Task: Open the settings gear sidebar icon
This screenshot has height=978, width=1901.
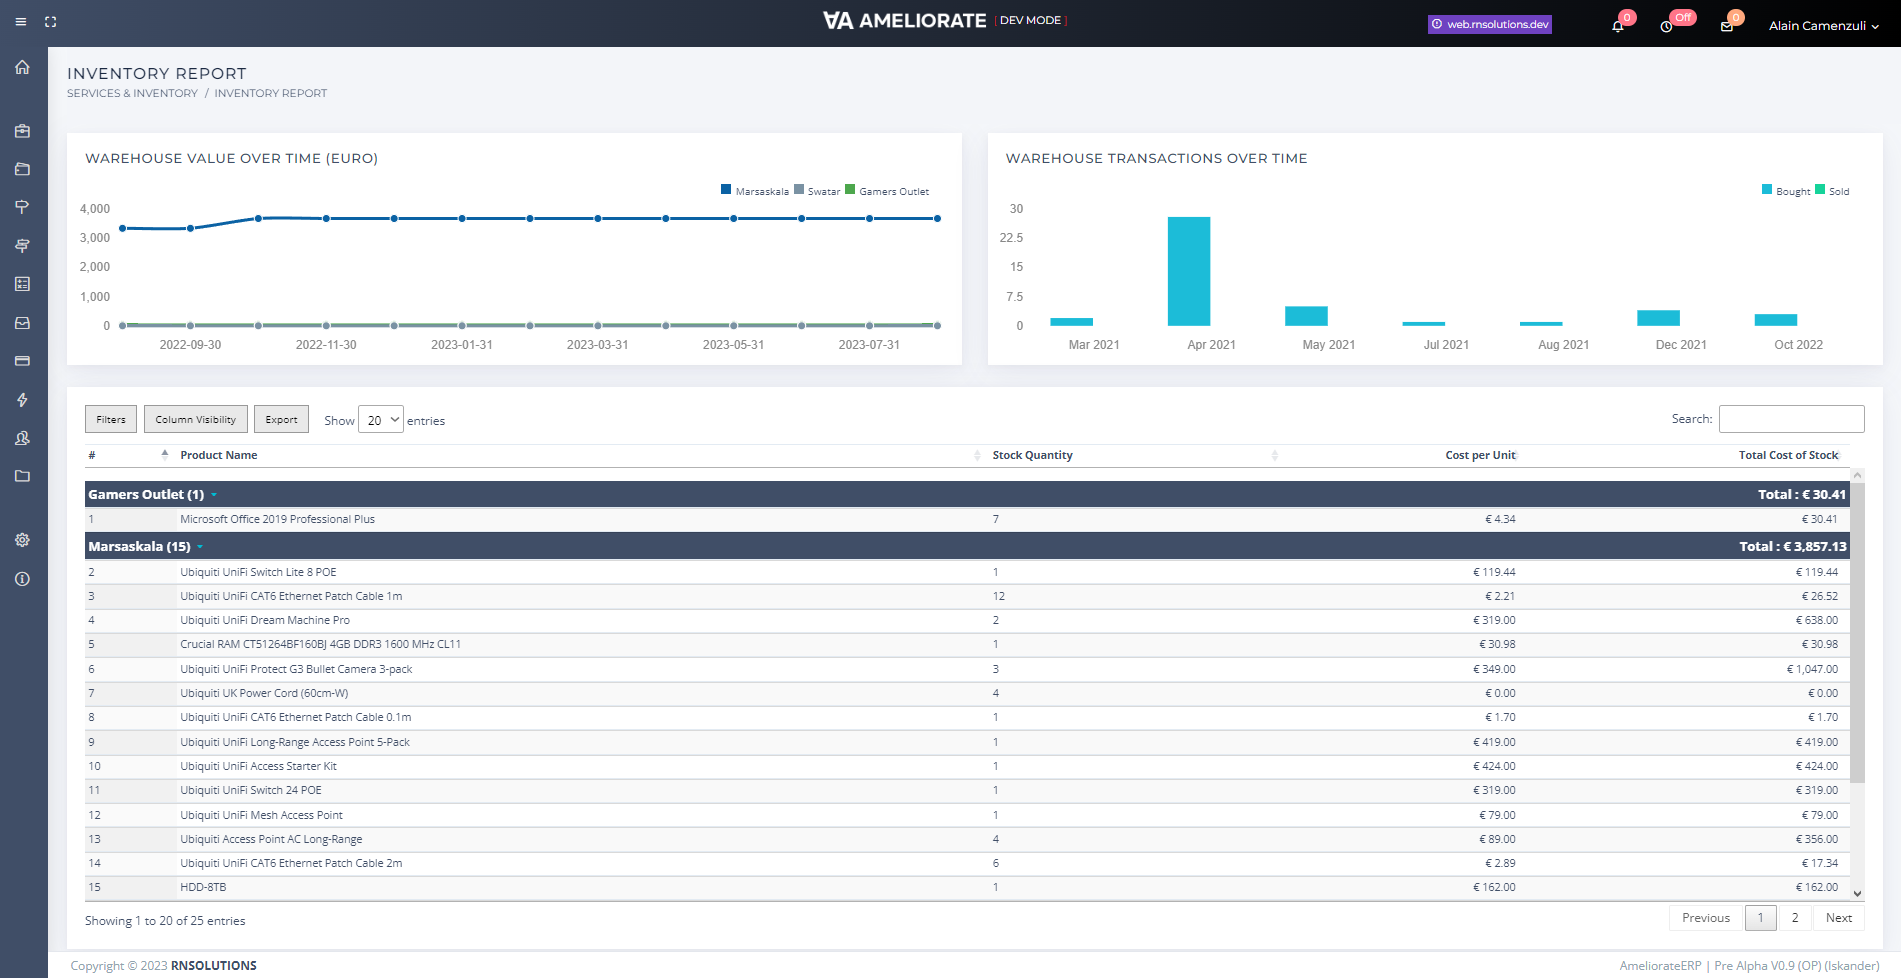Action: pos(22,540)
